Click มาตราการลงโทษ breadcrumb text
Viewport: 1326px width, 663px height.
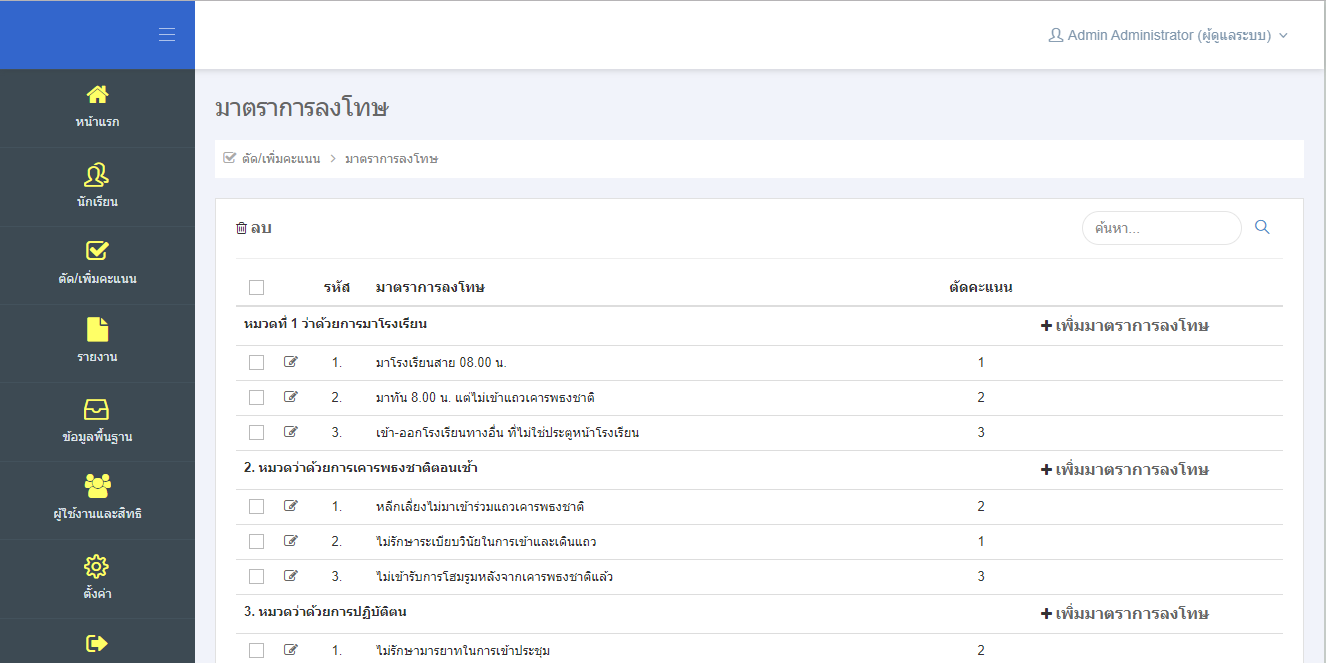coord(391,159)
